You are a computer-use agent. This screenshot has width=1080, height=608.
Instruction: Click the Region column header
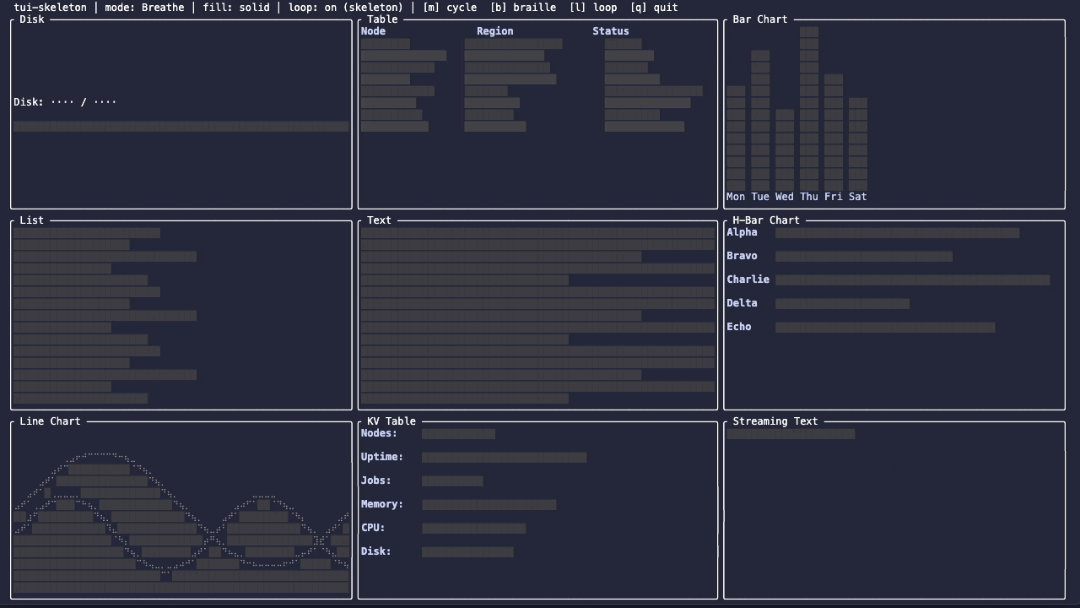point(495,31)
